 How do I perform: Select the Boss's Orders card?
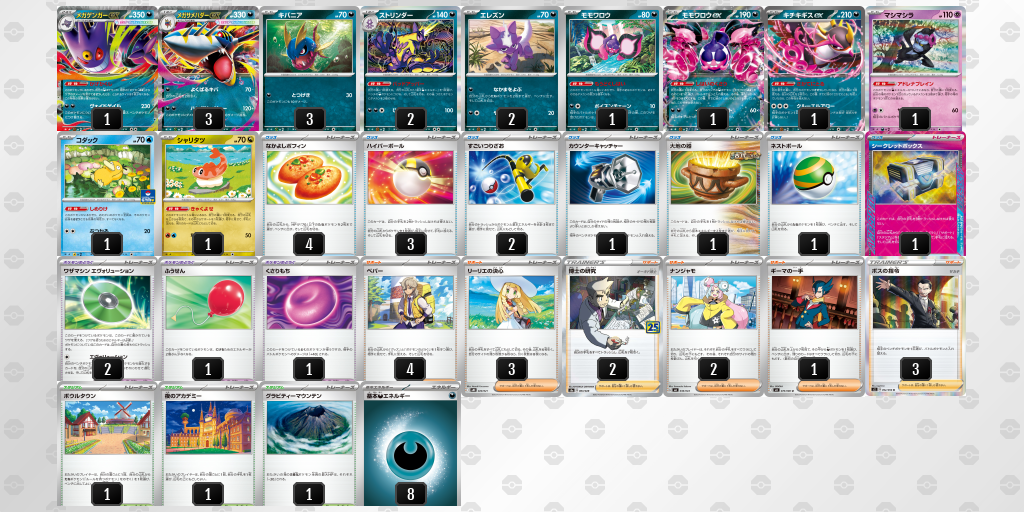[915, 327]
